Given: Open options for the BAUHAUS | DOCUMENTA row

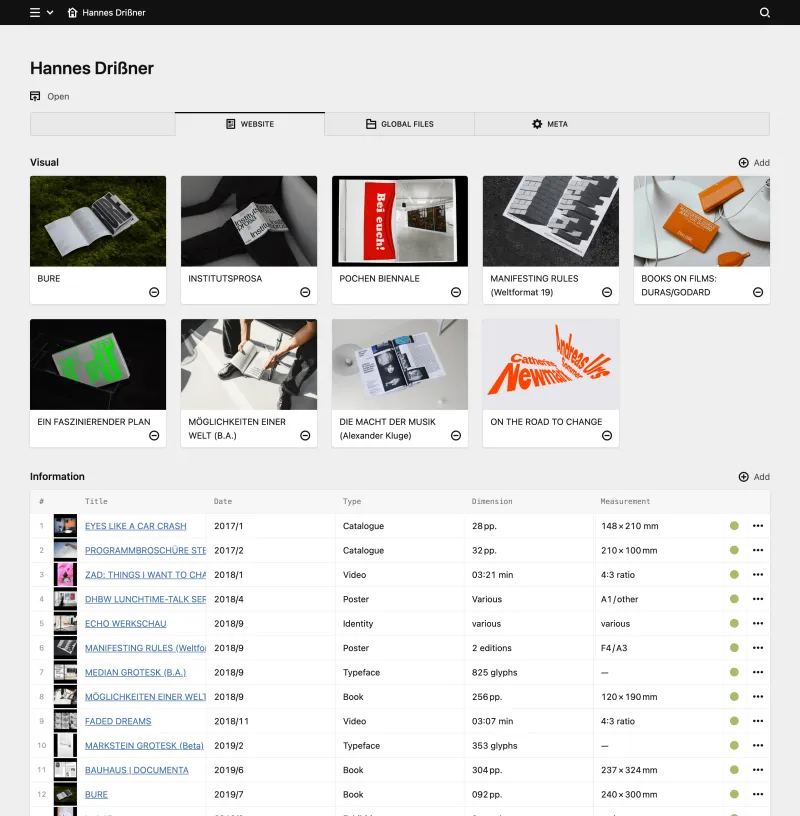Looking at the screenshot, I should point(757,770).
